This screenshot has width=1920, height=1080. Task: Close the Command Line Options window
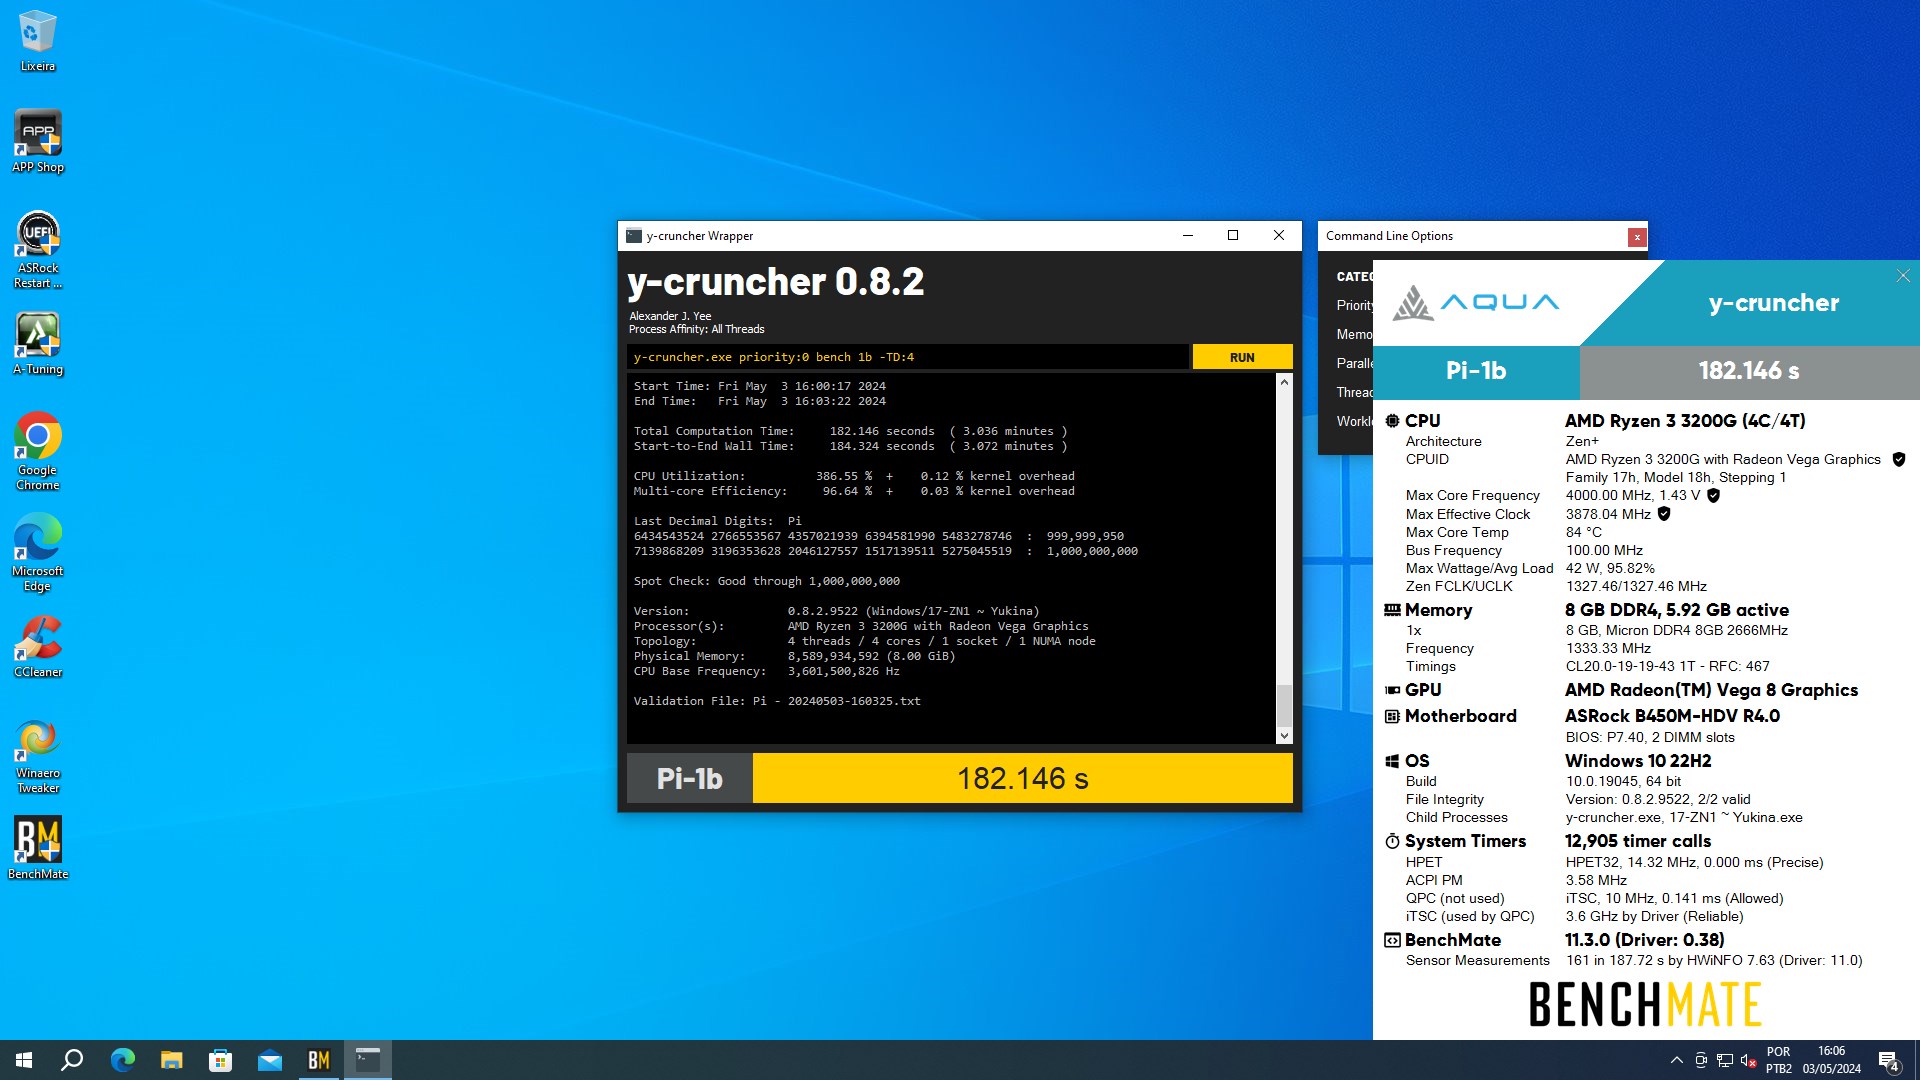click(x=1637, y=237)
